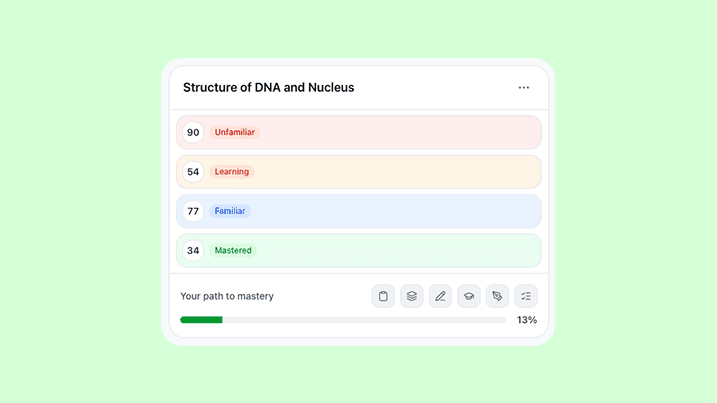Open the stacked layers flashcards icon
The height and width of the screenshot is (403, 717).
click(412, 296)
